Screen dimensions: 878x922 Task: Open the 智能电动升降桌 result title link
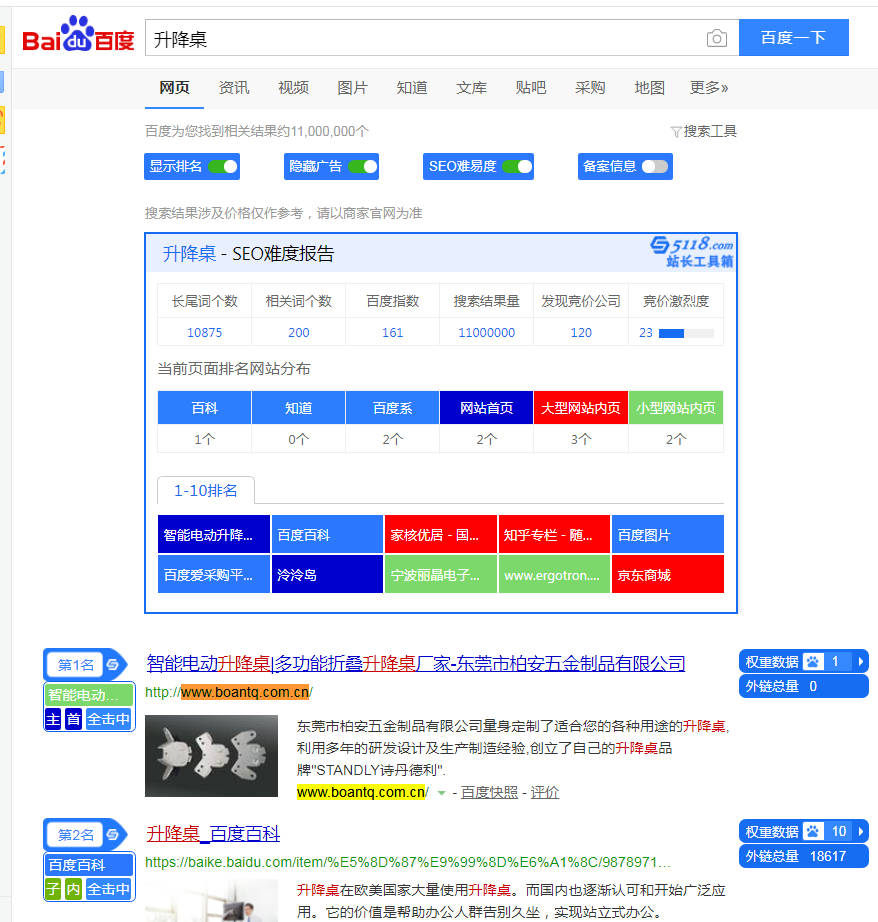[416, 664]
